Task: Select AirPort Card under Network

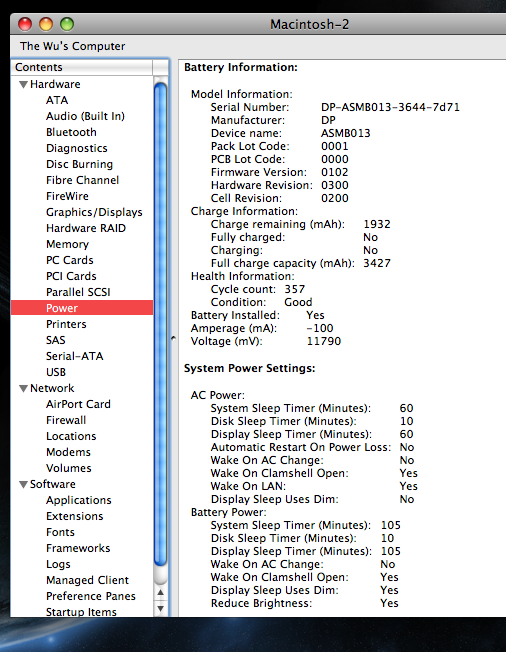Action: click(x=78, y=404)
